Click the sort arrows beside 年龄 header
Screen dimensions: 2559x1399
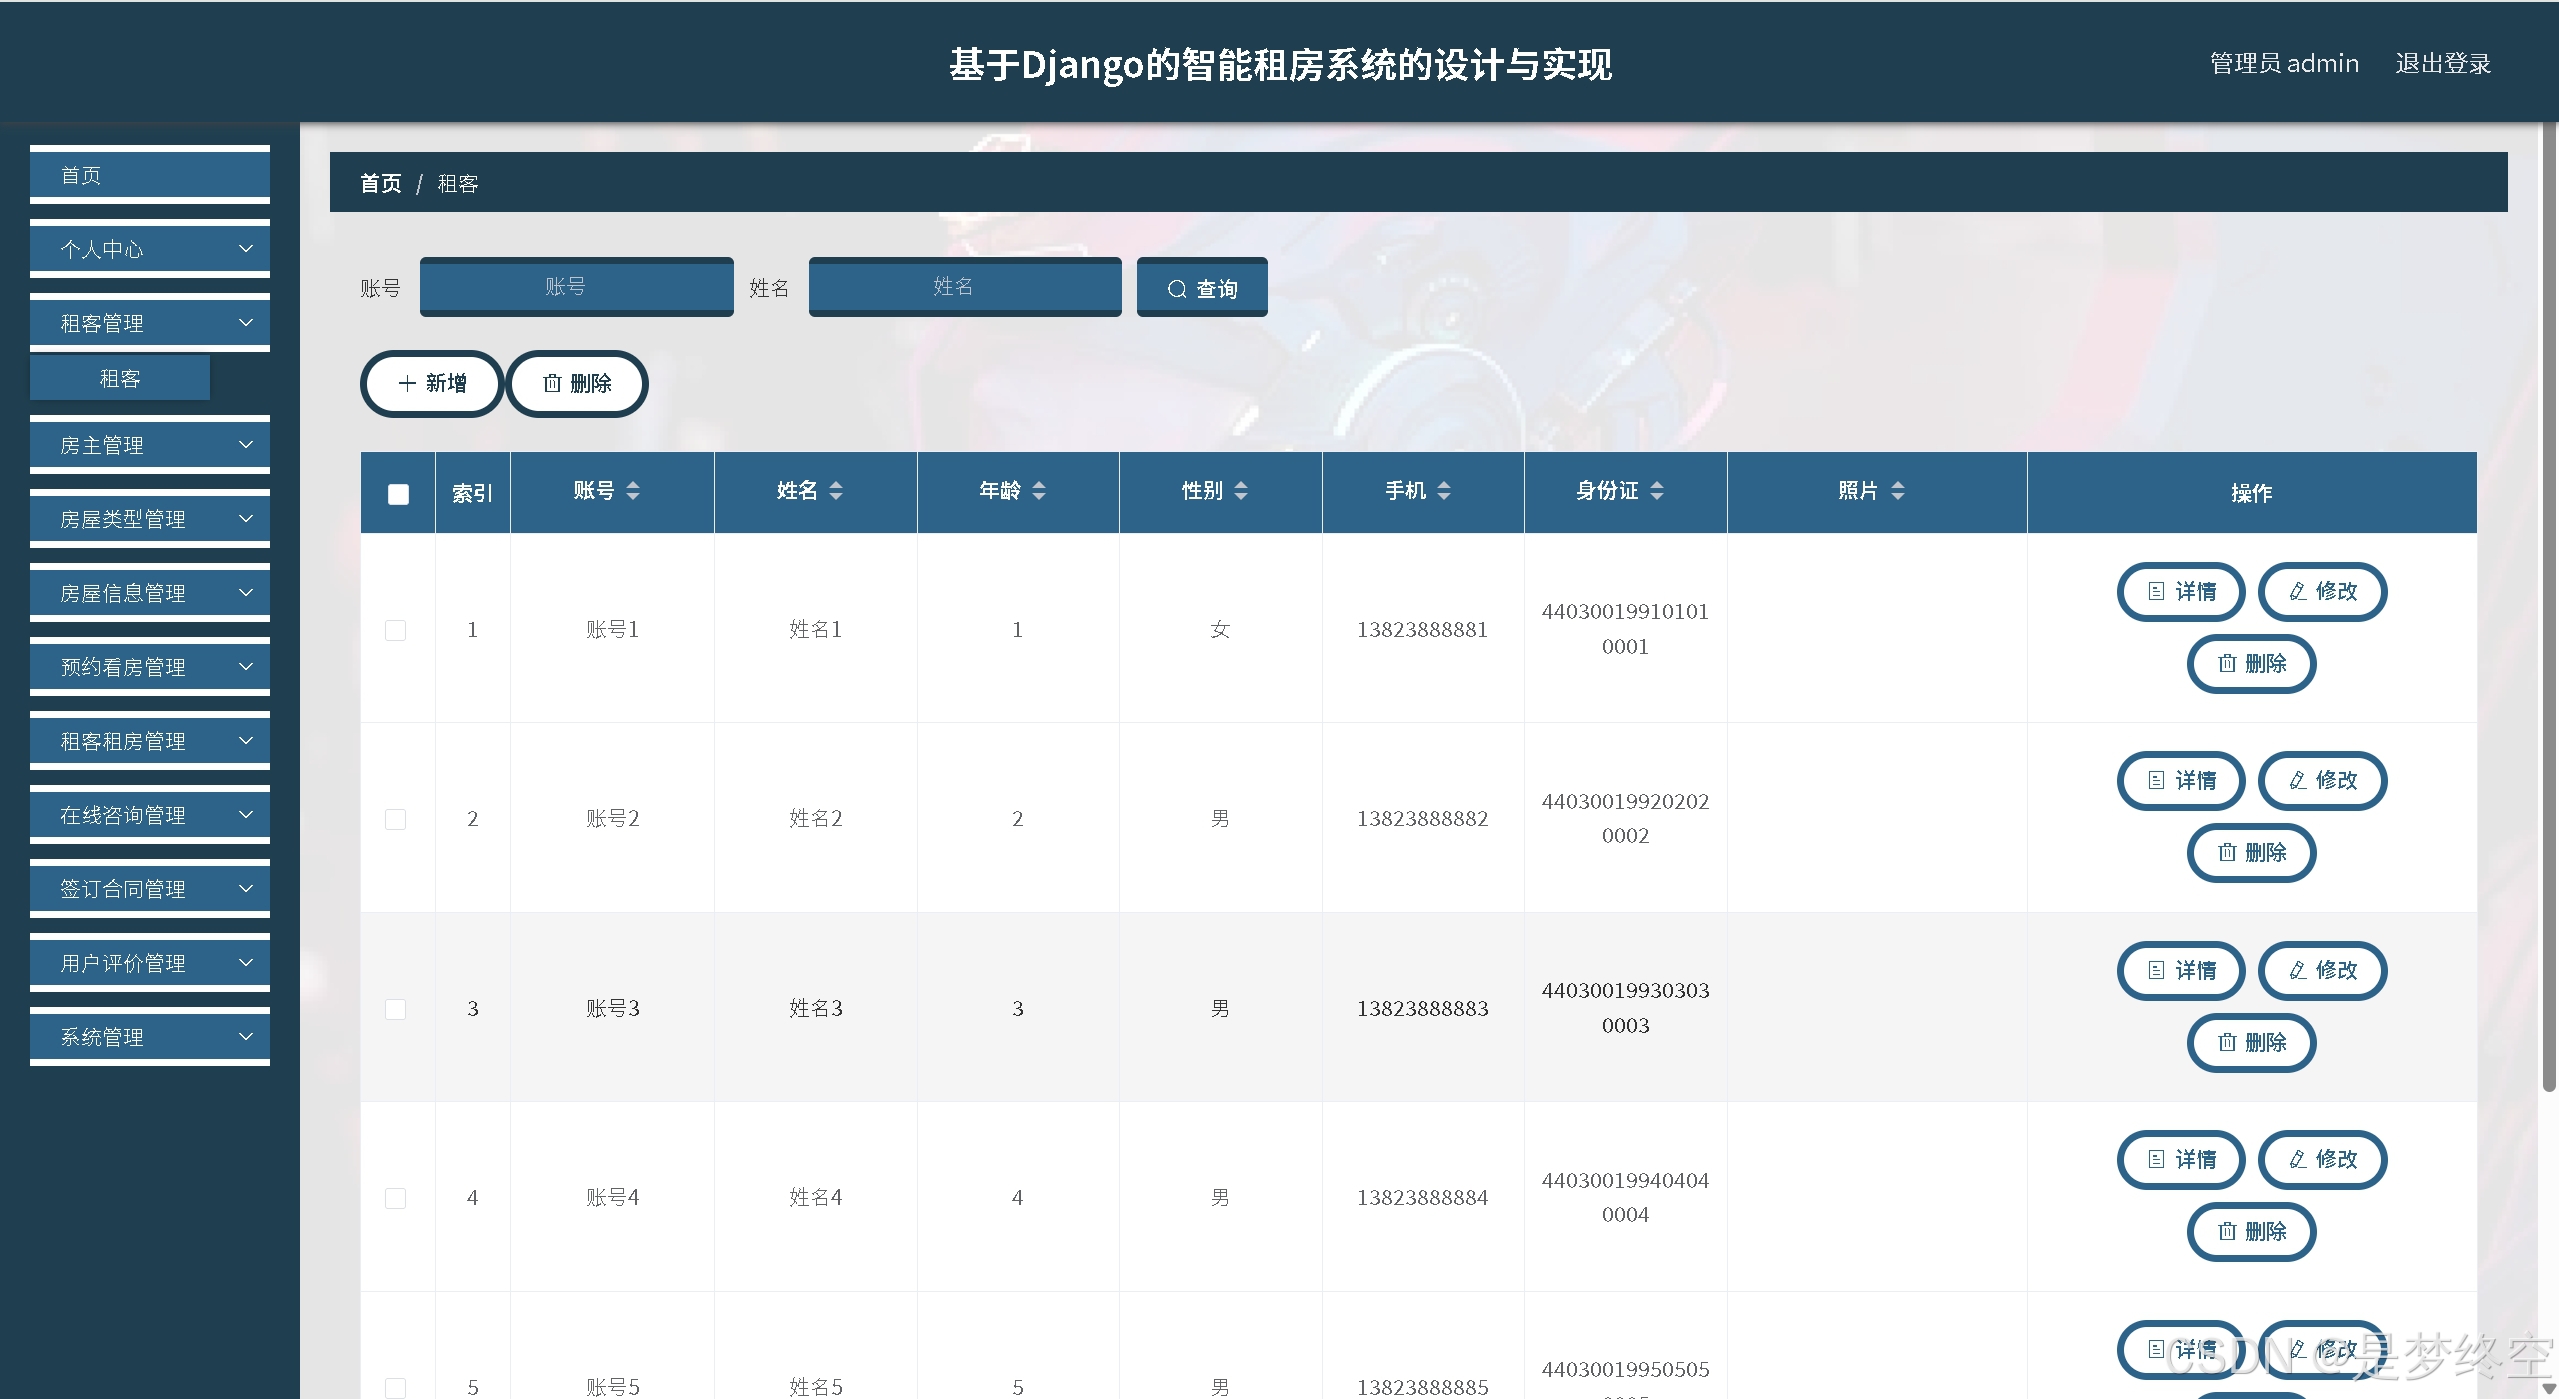coord(1039,490)
